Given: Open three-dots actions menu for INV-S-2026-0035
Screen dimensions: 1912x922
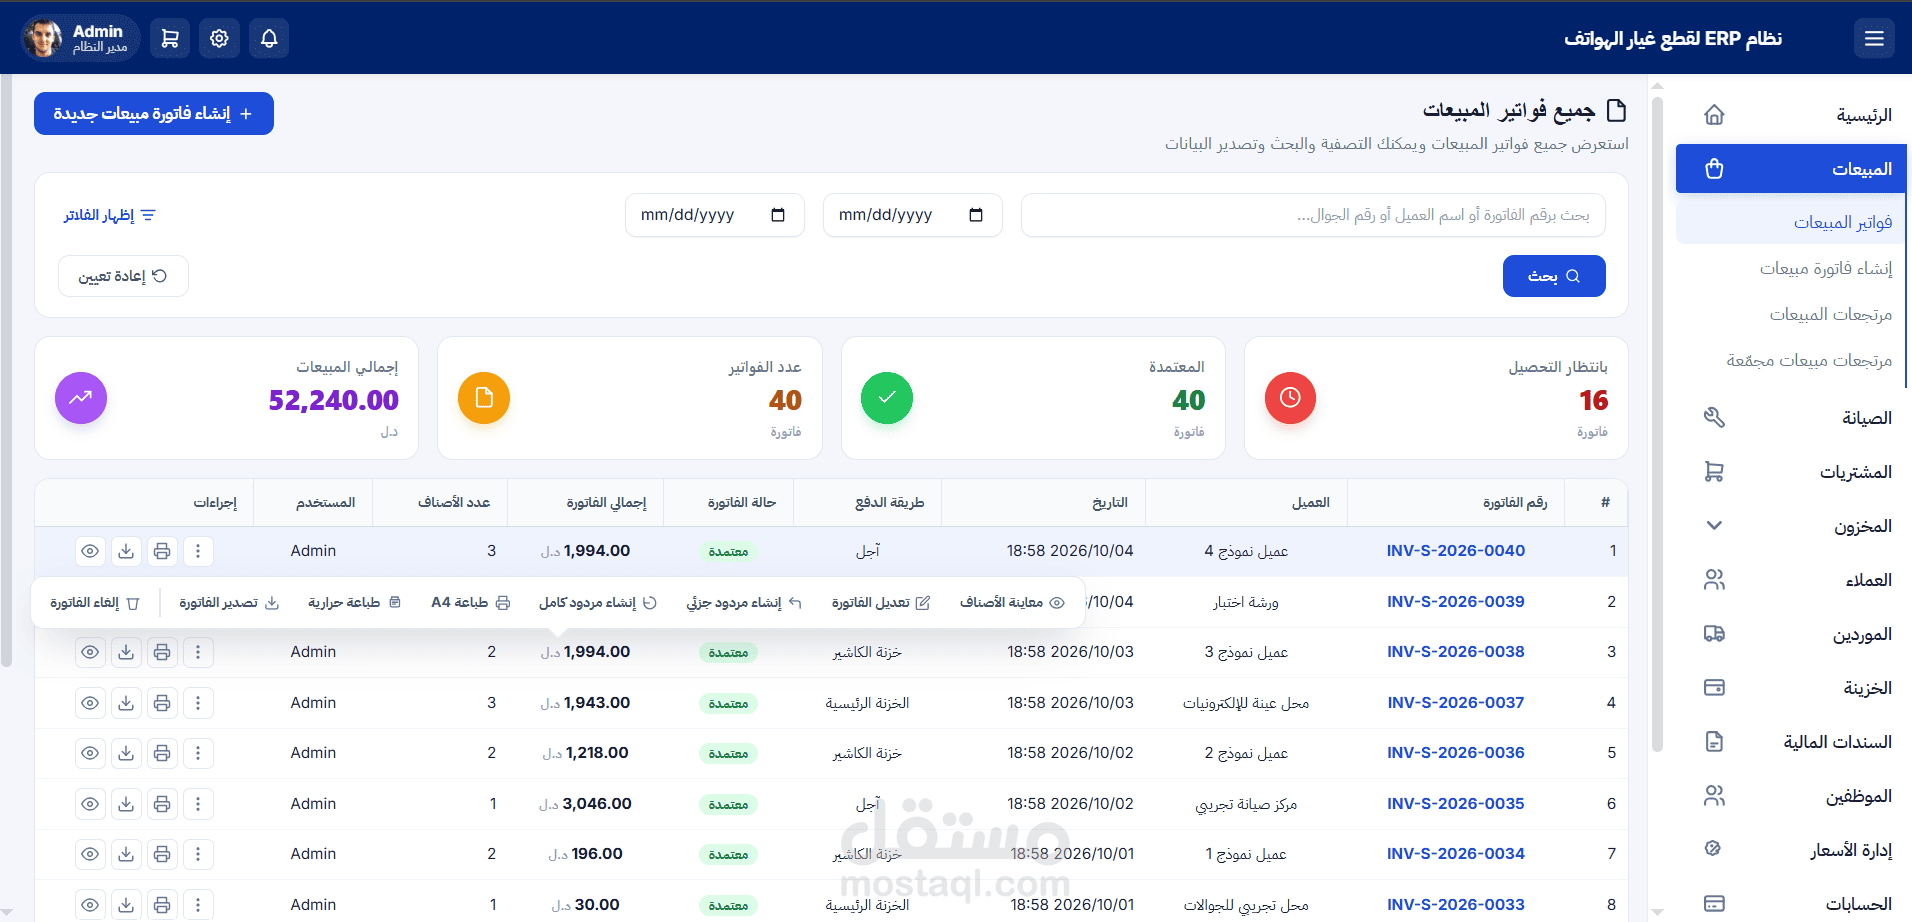Looking at the screenshot, I should pos(198,804).
